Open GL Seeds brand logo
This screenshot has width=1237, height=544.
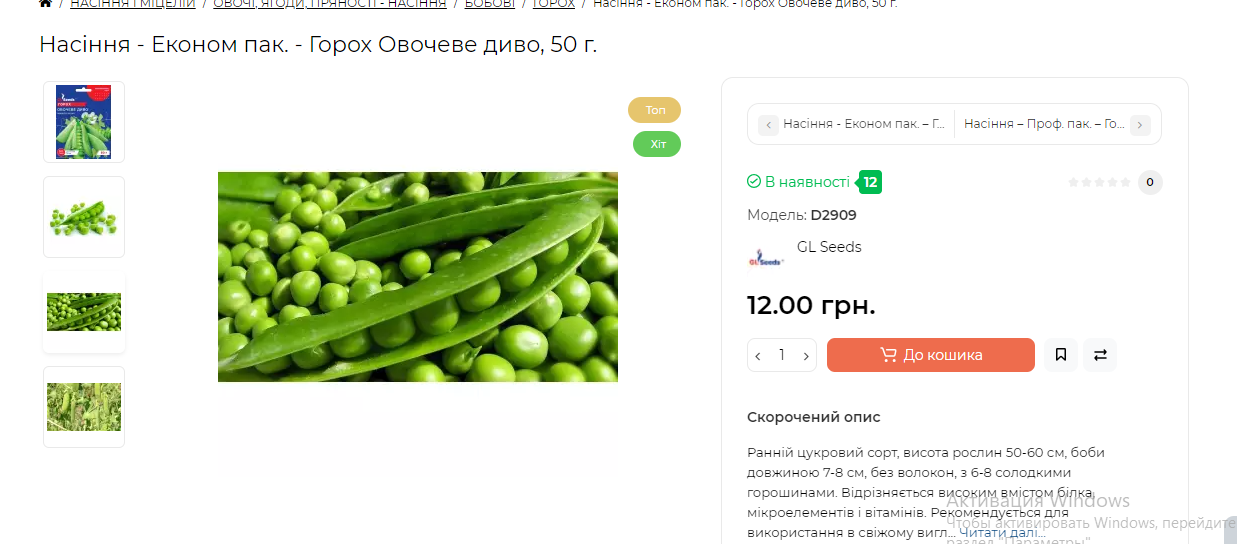pos(767,259)
